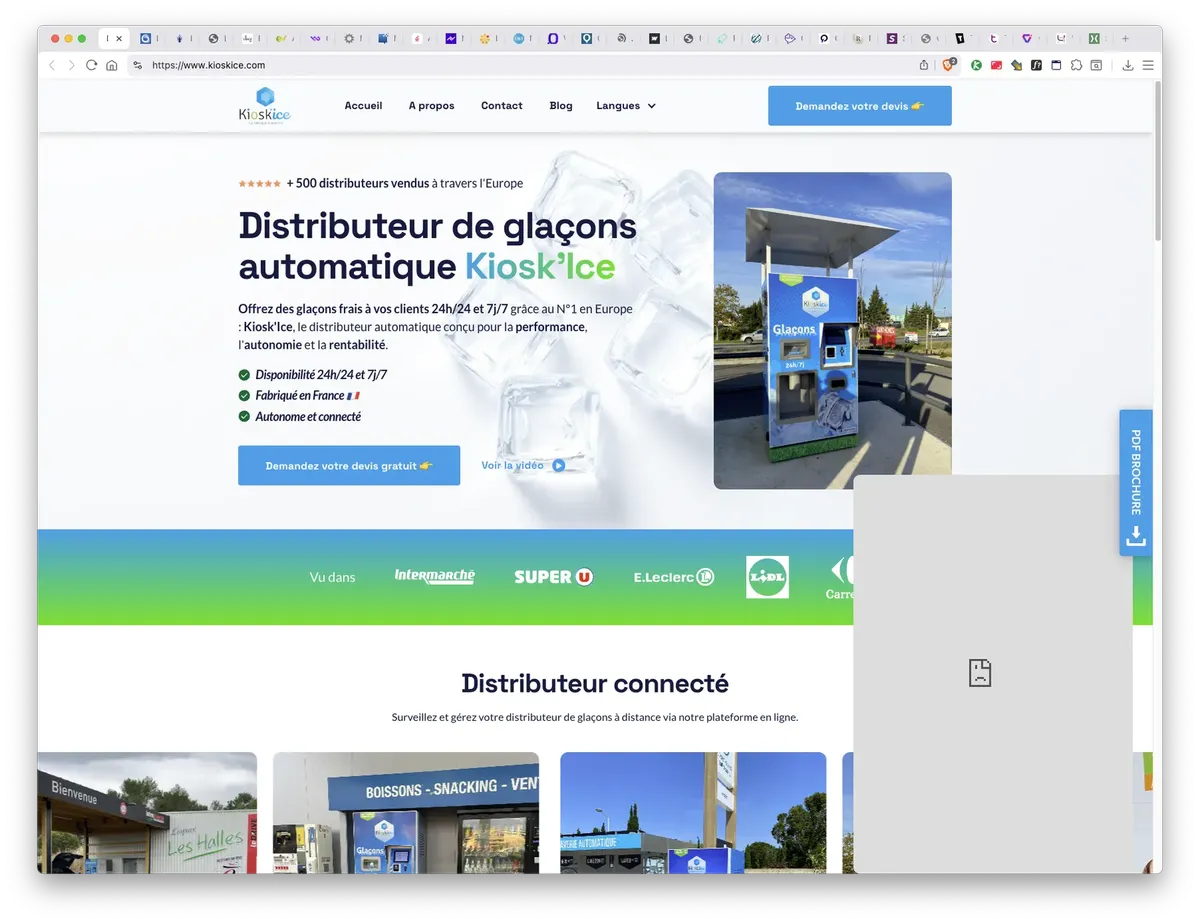Go to the Contact page
Image resolution: width=1200 pixels, height=923 pixels.
pos(502,106)
